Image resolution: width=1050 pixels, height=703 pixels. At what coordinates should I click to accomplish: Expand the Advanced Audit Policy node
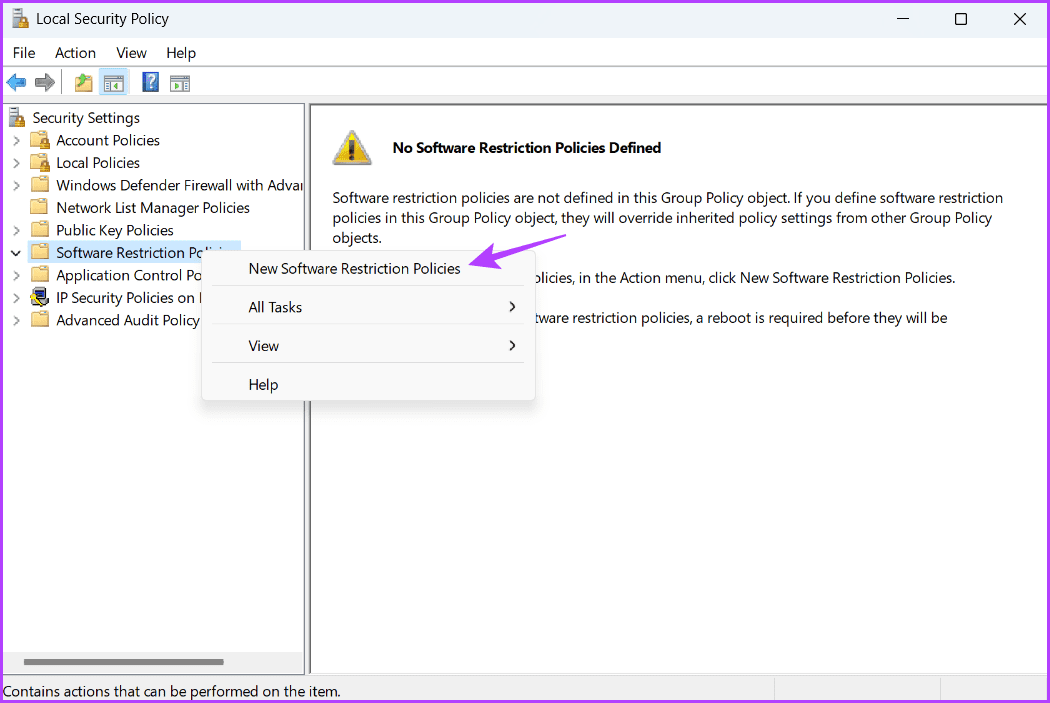[16, 321]
